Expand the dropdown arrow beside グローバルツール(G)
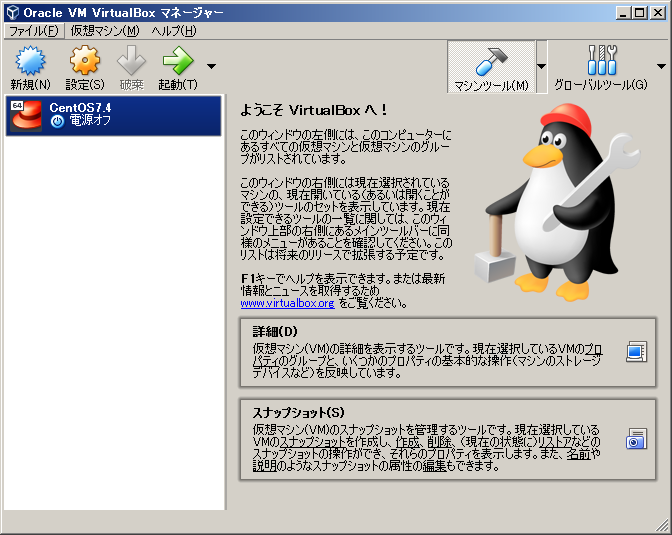 pyautogui.click(x=661, y=66)
